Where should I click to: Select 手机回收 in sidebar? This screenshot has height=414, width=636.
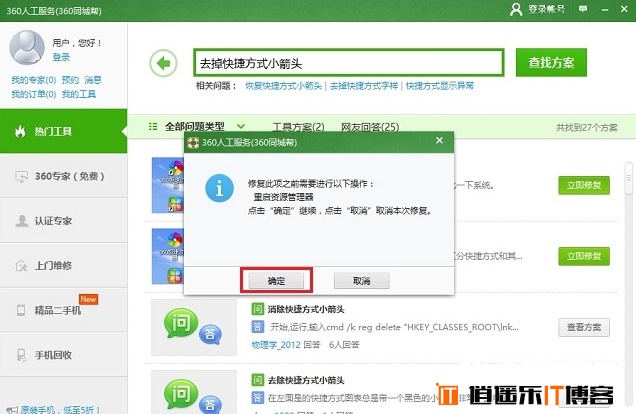click(63, 355)
